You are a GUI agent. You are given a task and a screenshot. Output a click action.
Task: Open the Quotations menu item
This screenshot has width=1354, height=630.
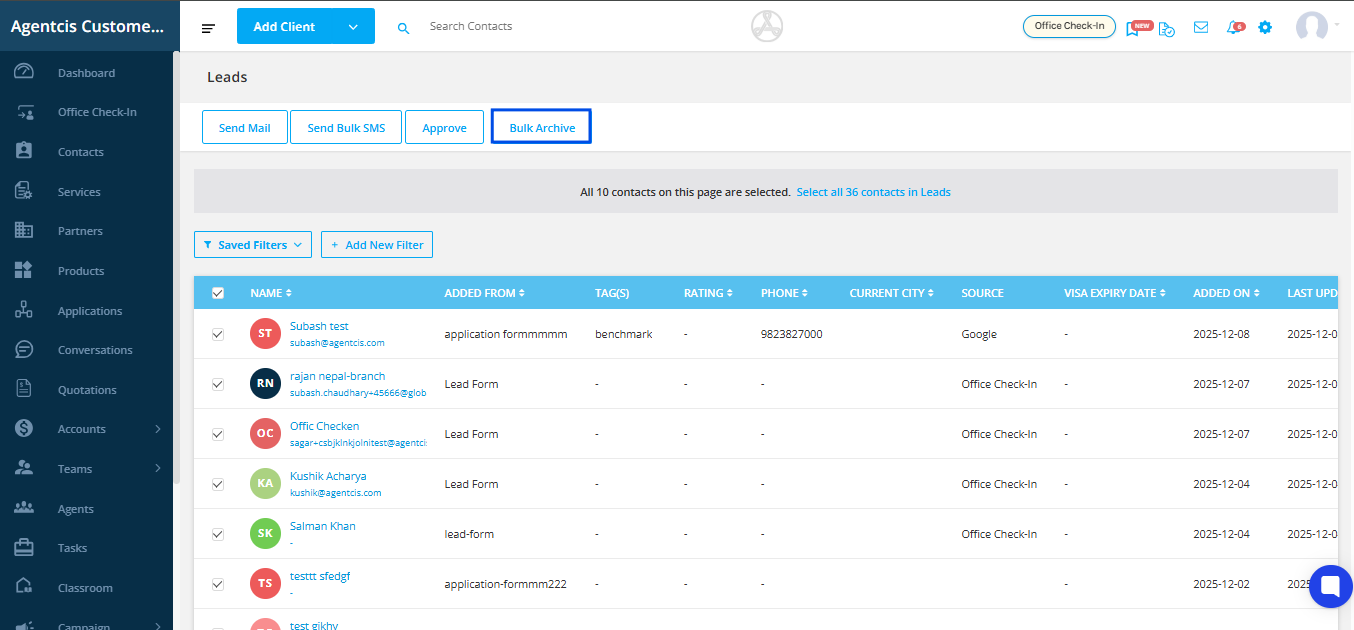(87, 390)
